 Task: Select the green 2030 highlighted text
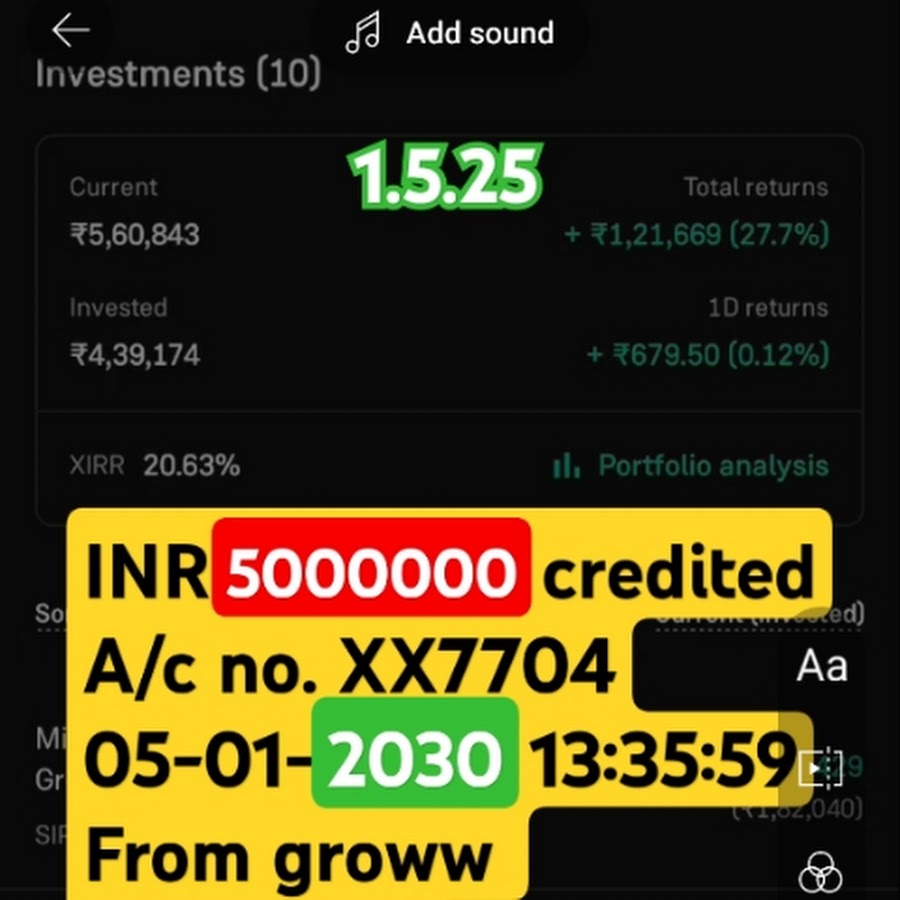415,753
